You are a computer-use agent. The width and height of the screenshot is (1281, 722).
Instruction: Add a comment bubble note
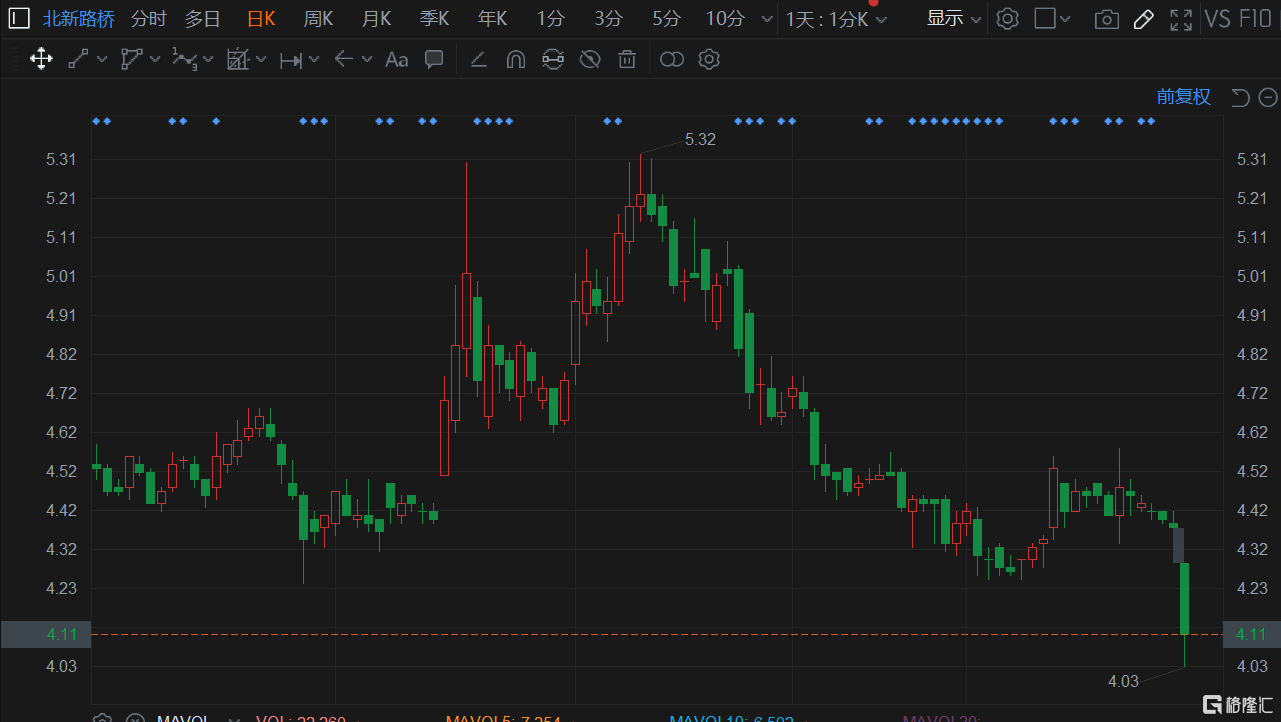coord(434,59)
